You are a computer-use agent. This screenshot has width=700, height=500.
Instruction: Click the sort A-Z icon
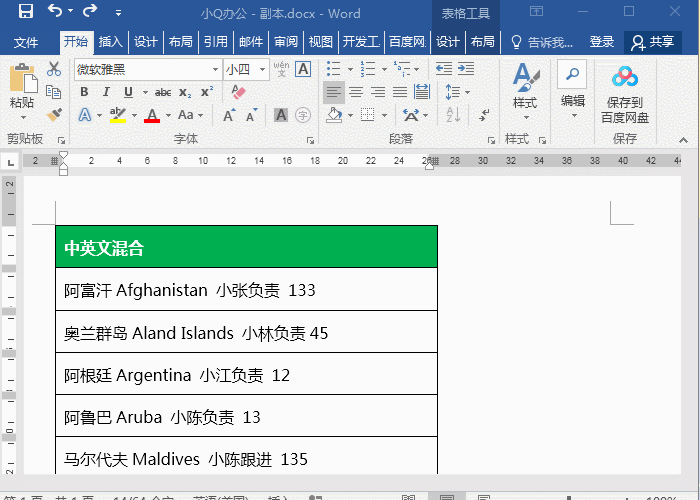tap(453, 115)
